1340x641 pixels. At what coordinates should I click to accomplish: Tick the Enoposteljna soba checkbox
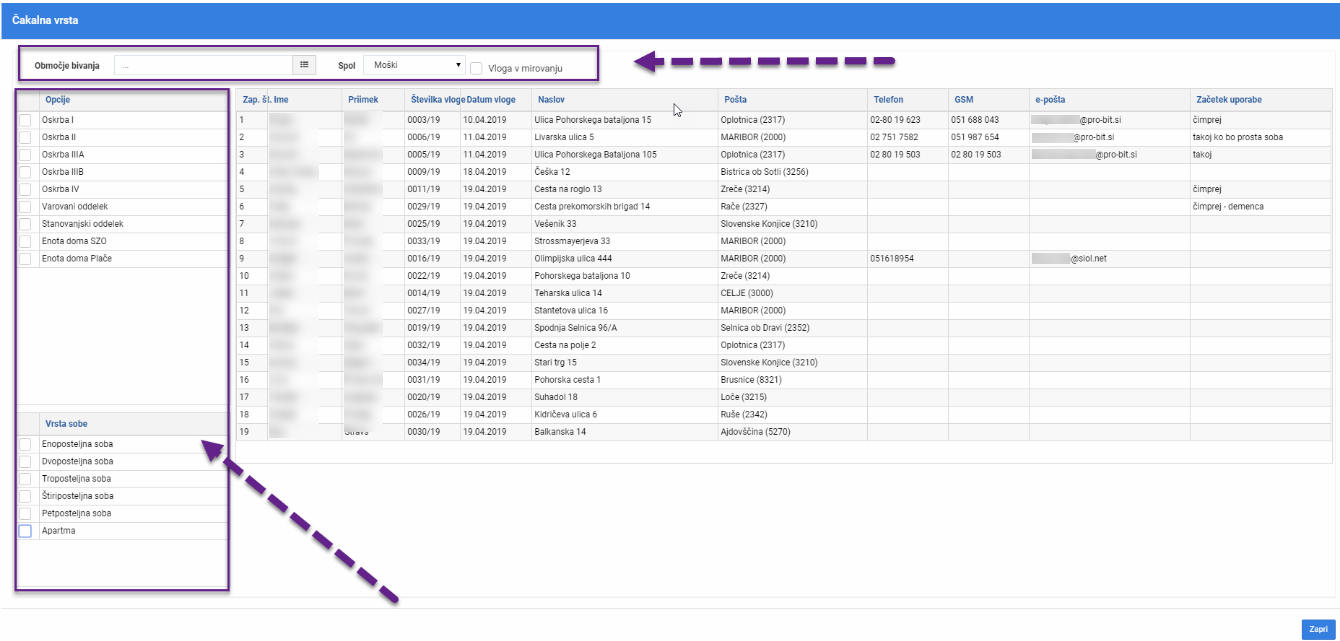pyautogui.click(x=25, y=444)
